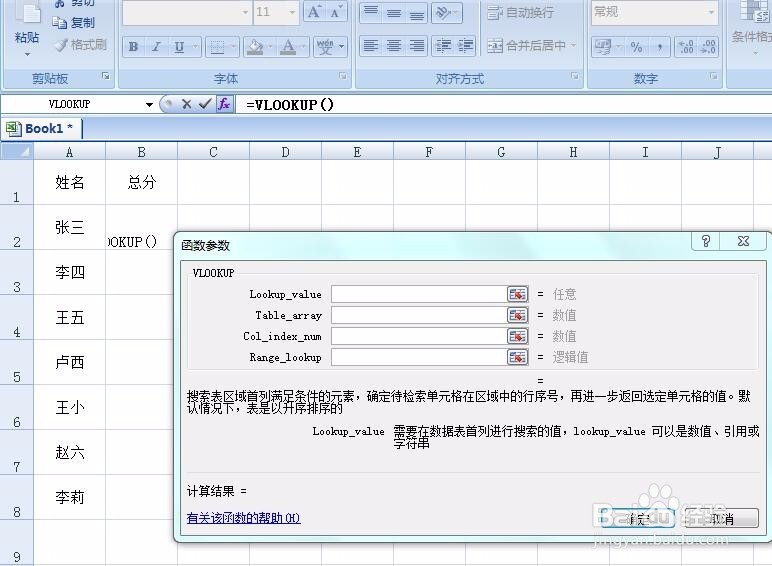Confirm formula entry checkmark icon
Viewport: 772px width, 566px height.
pos(204,104)
